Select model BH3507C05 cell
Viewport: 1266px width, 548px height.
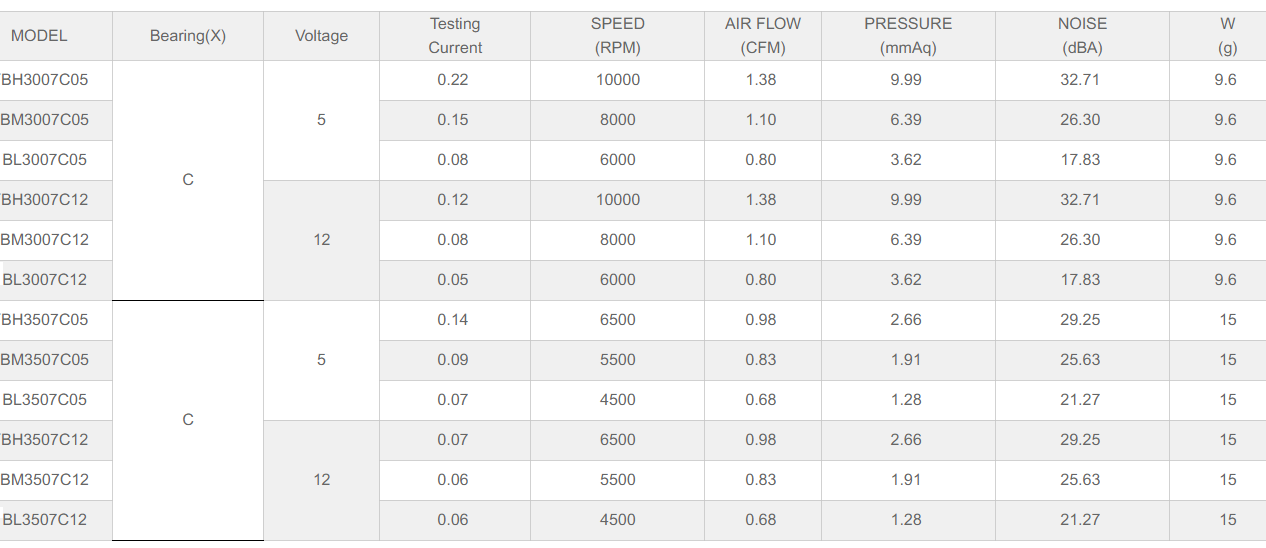(x=45, y=320)
